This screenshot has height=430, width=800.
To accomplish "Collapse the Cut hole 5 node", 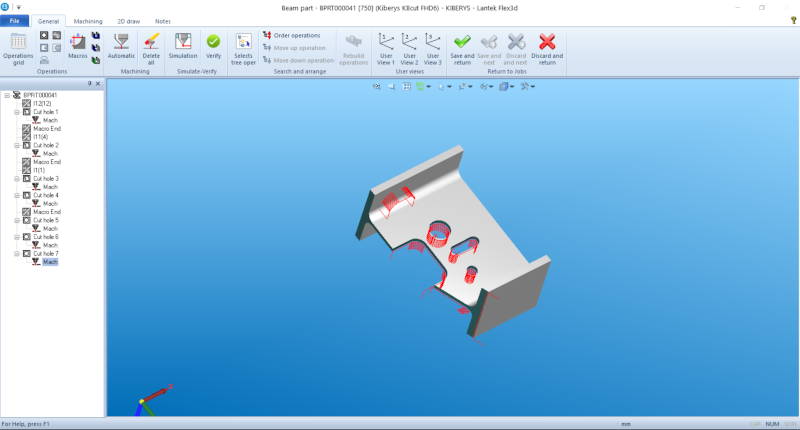I will pos(17,220).
